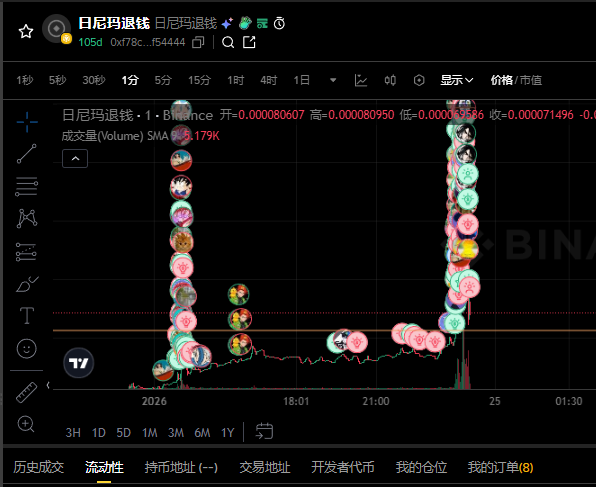Open the 我的仓位 tab
The image size is (596, 487).
click(421, 467)
